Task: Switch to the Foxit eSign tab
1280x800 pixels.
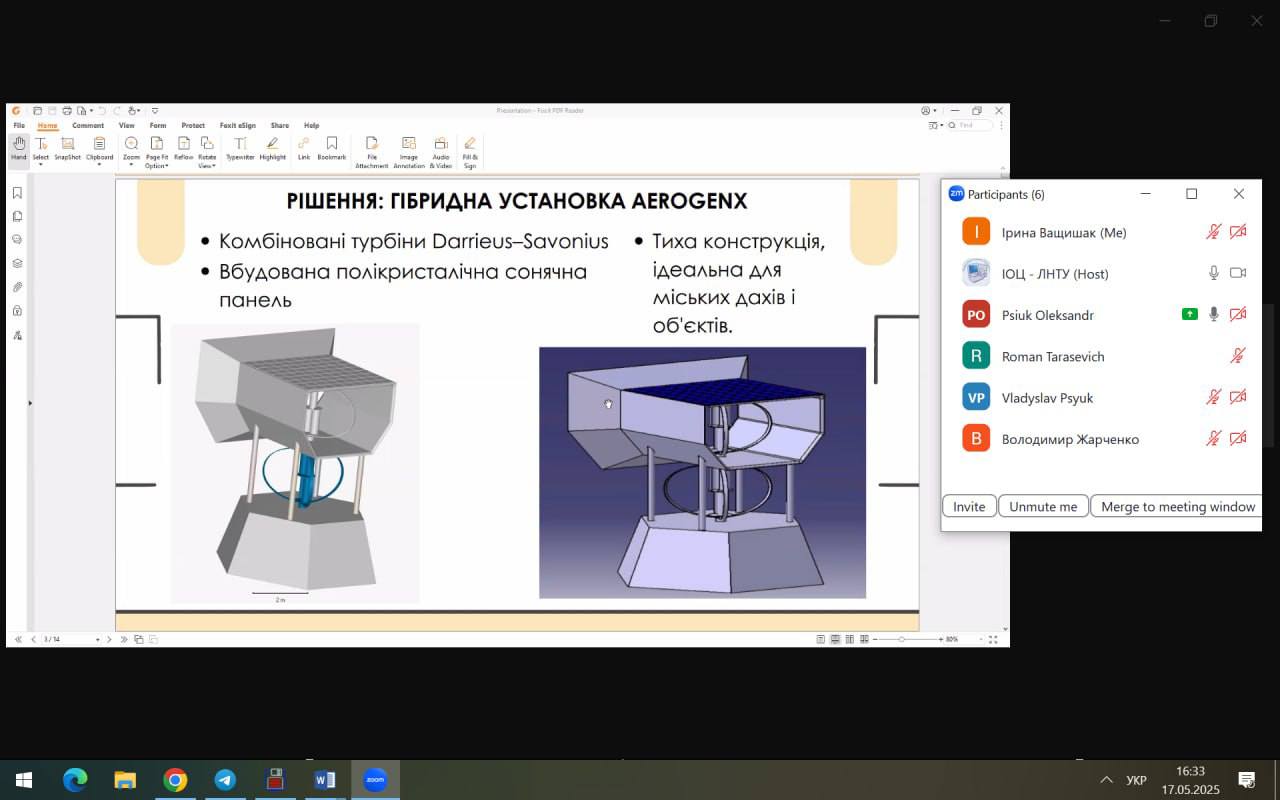Action: (x=238, y=126)
